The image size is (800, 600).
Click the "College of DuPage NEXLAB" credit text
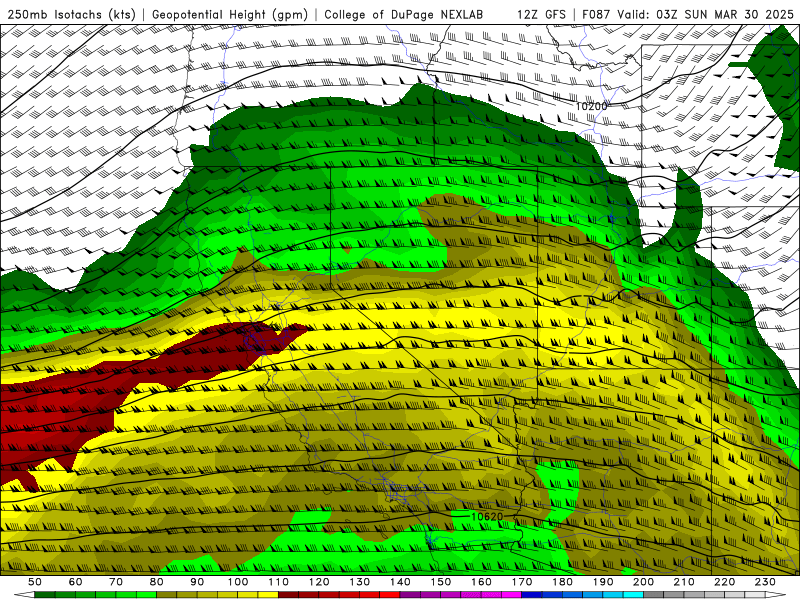pyautogui.click(x=404, y=14)
